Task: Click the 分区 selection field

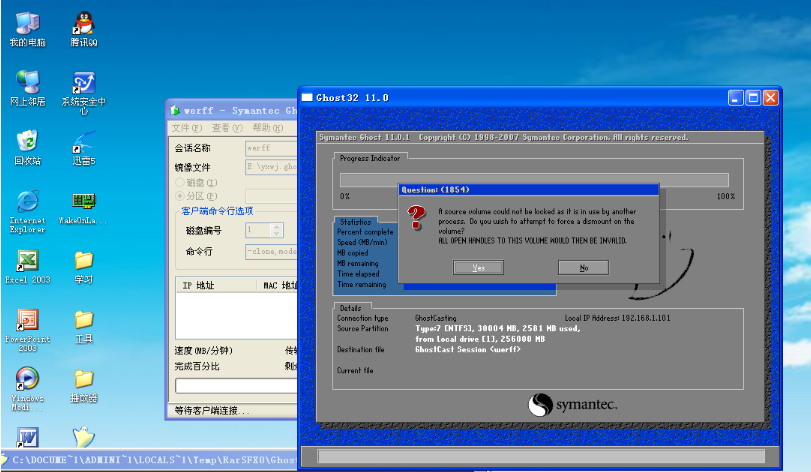Action: coord(271,196)
